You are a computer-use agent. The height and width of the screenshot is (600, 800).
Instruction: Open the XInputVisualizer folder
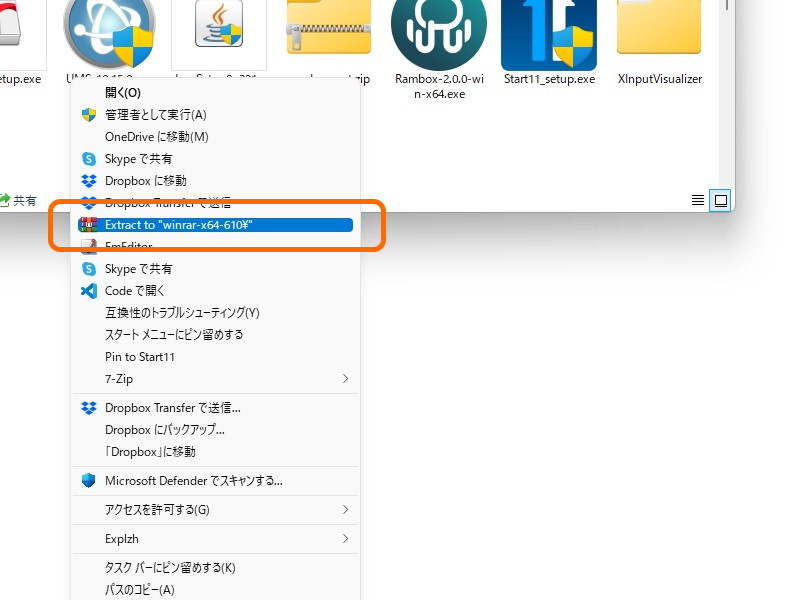click(658, 28)
